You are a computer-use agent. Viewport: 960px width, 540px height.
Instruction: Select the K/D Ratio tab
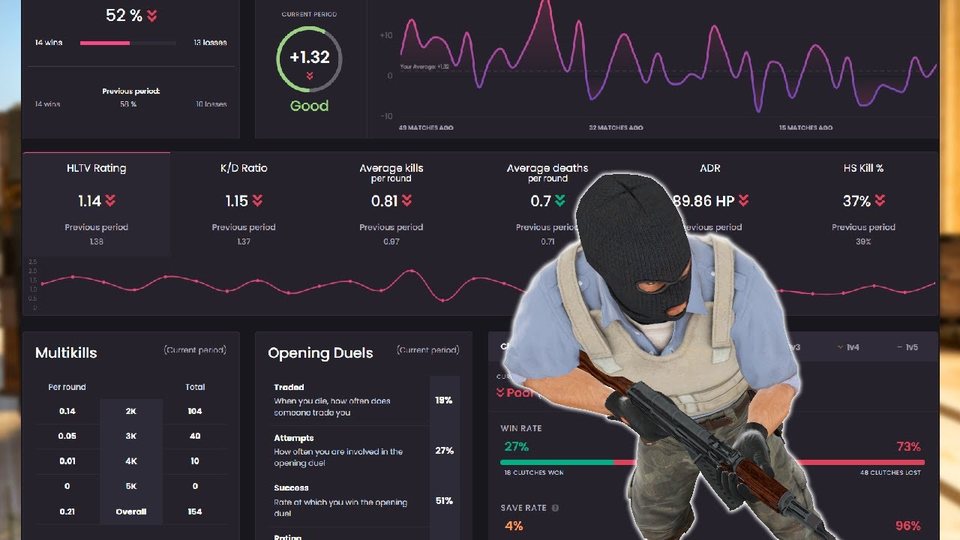(244, 204)
